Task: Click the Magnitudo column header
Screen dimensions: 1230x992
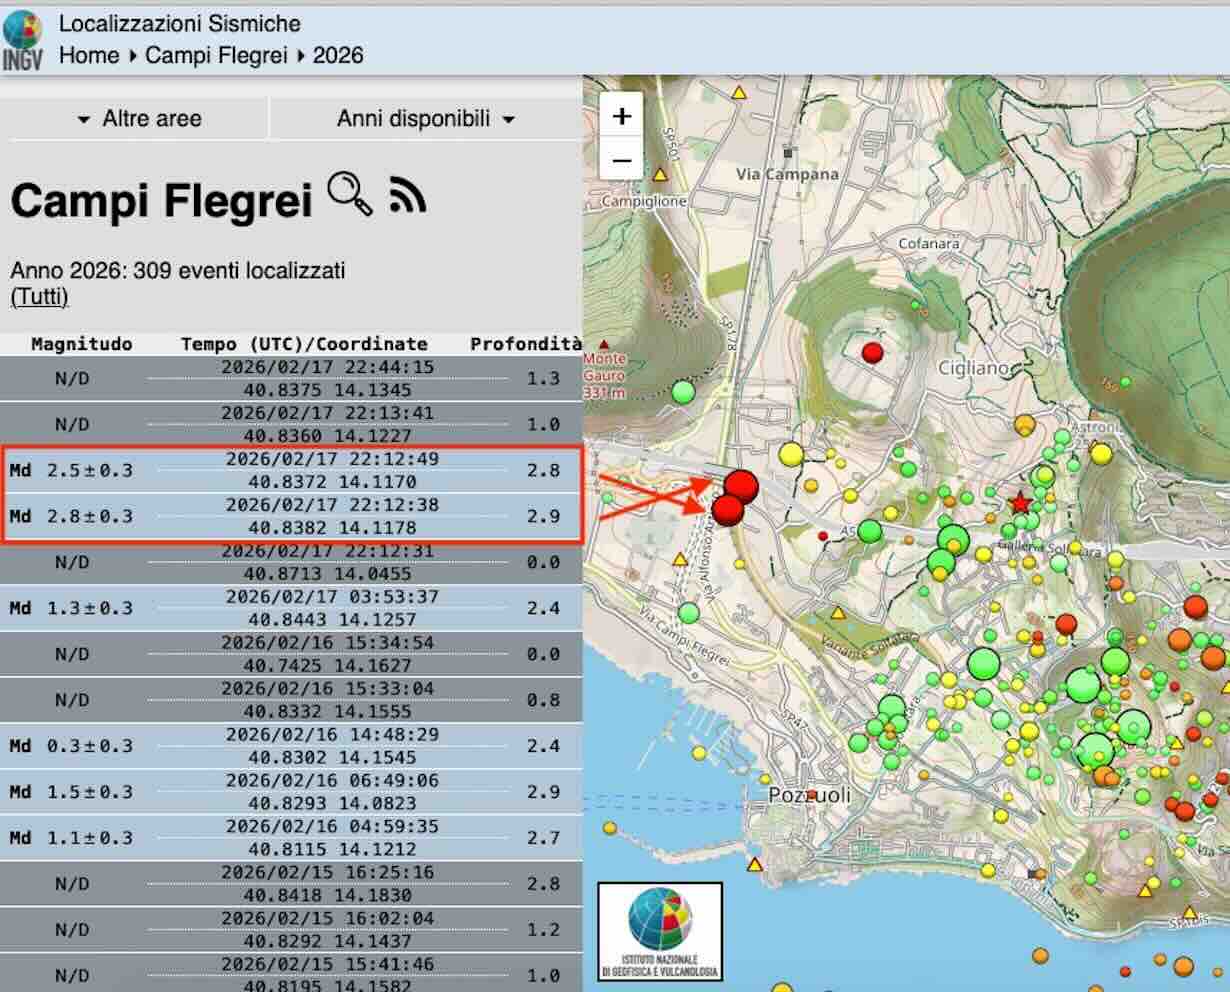Action: click(81, 344)
